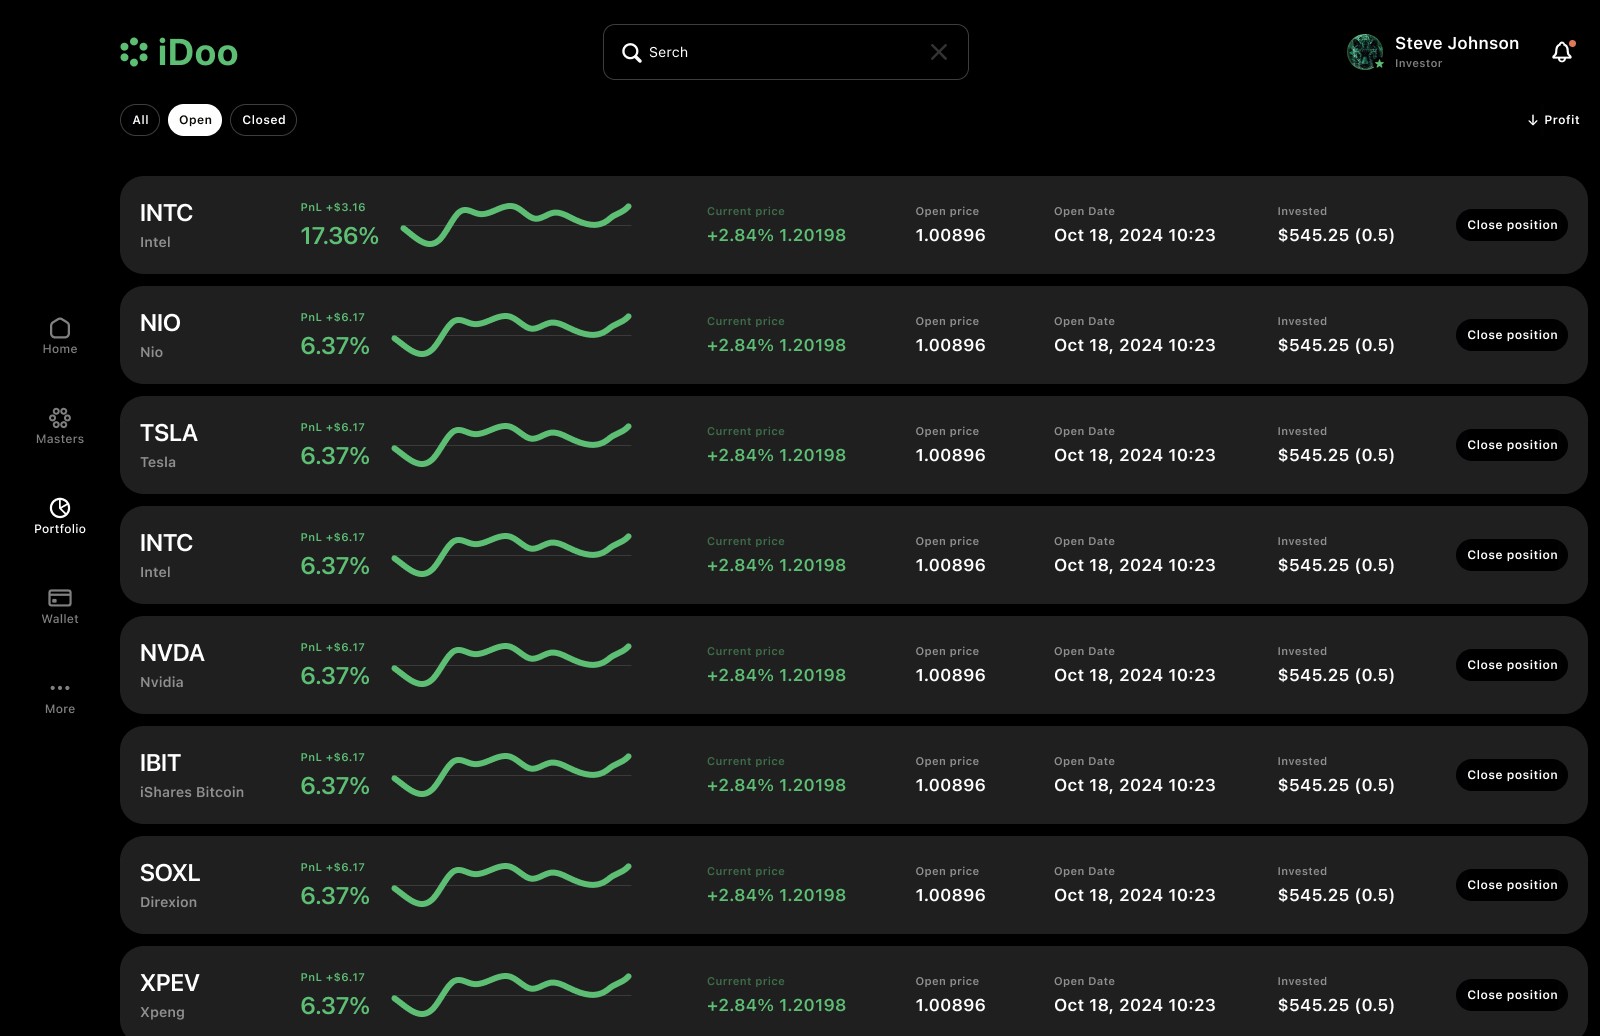Click the iDoo logo

coord(179,52)
